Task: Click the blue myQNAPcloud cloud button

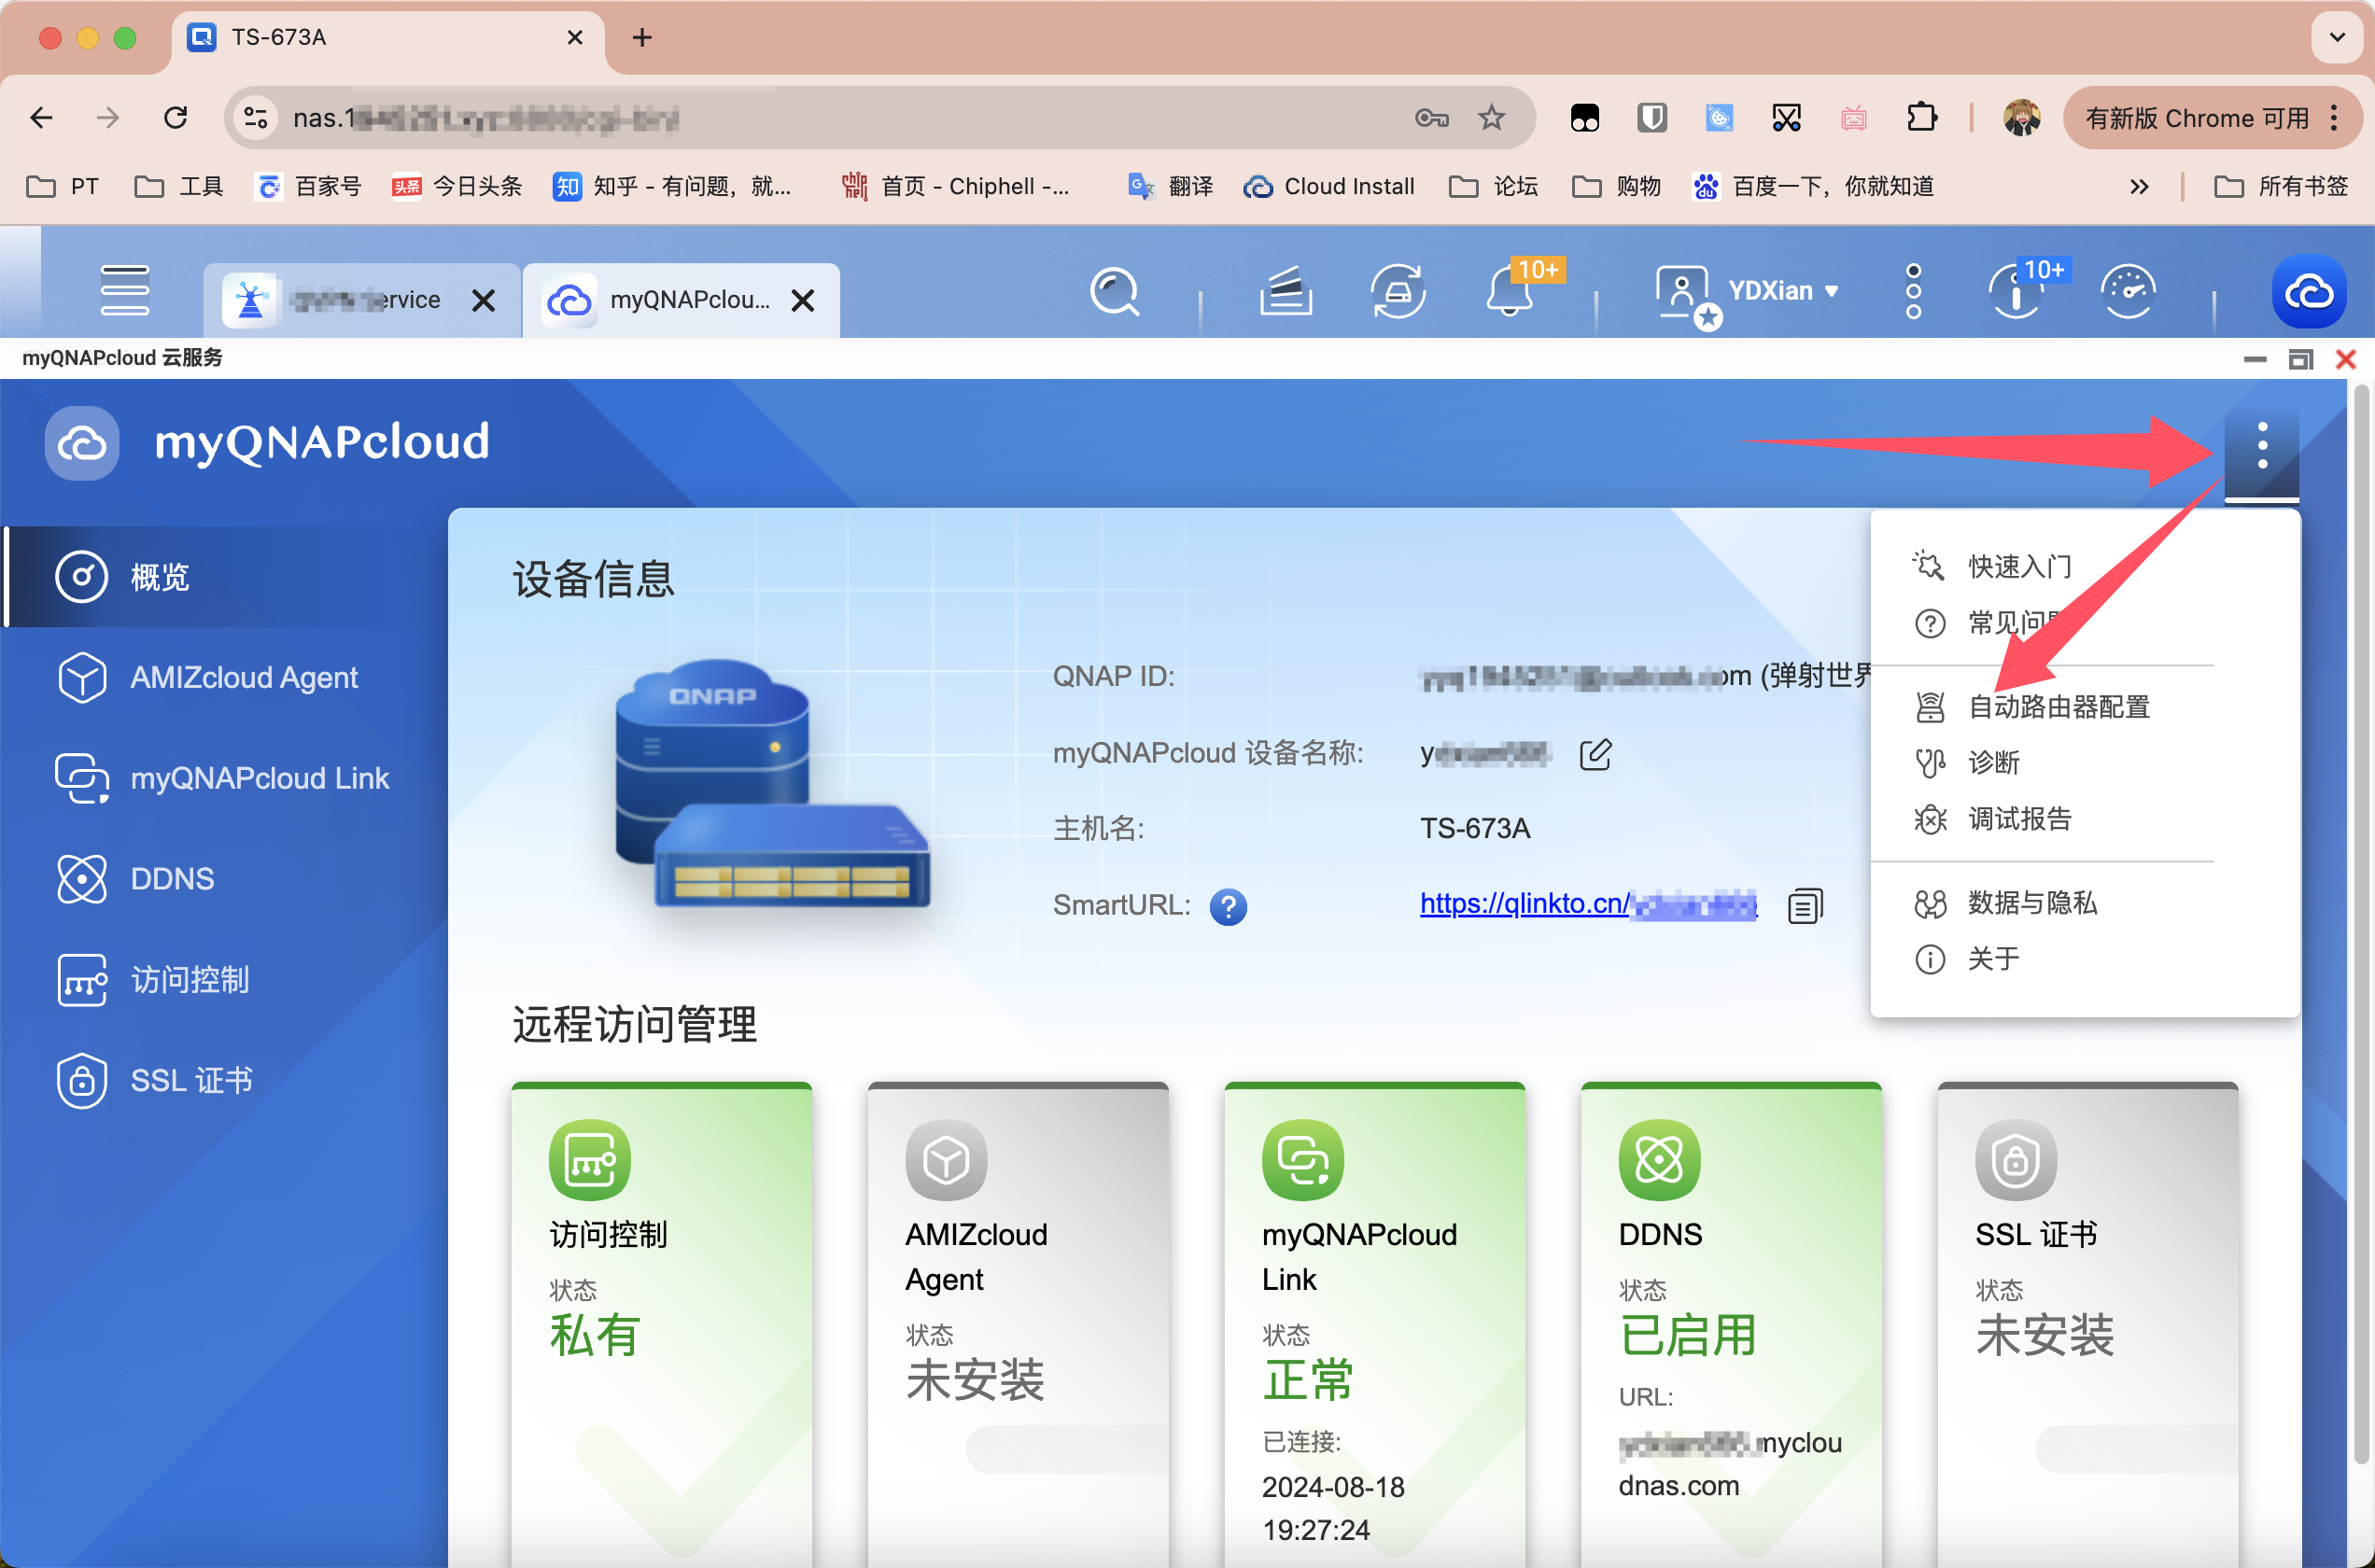Action: pos(2309,292)
